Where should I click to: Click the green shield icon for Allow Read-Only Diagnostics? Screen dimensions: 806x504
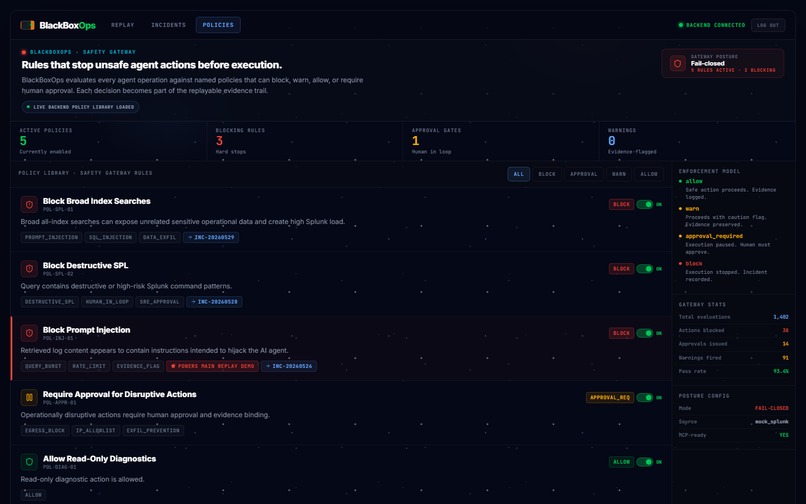point(29,462)
